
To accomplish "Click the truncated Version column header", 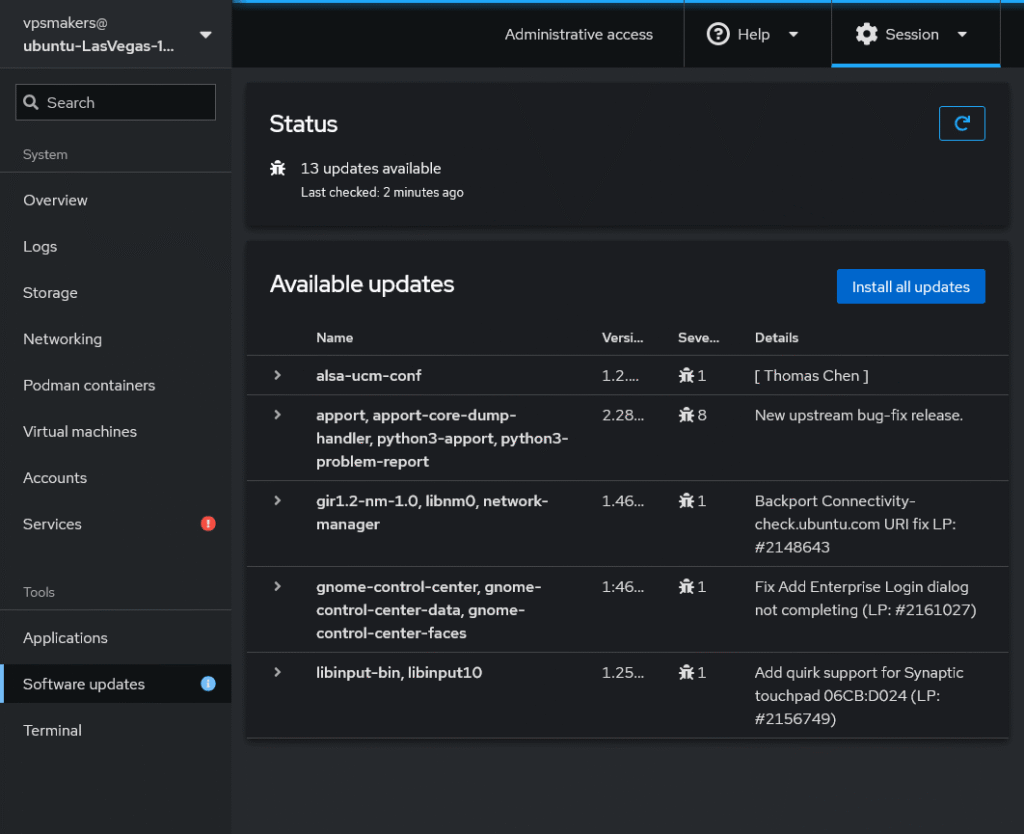I will point(622,338).
